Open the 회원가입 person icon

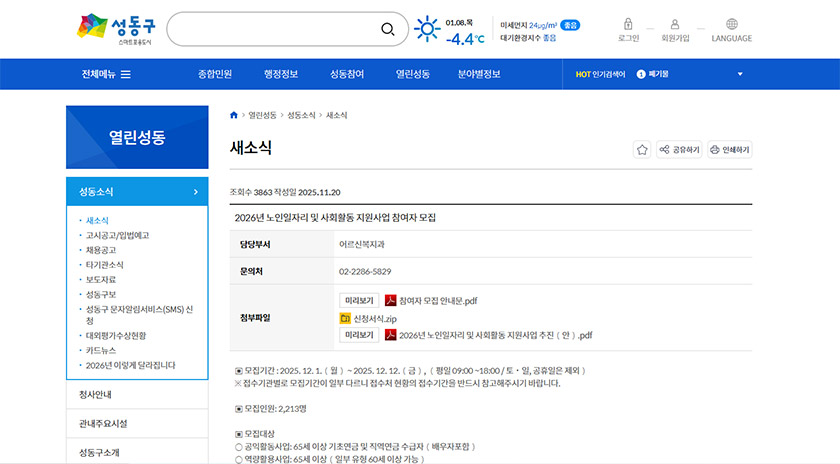click(675, 24)
